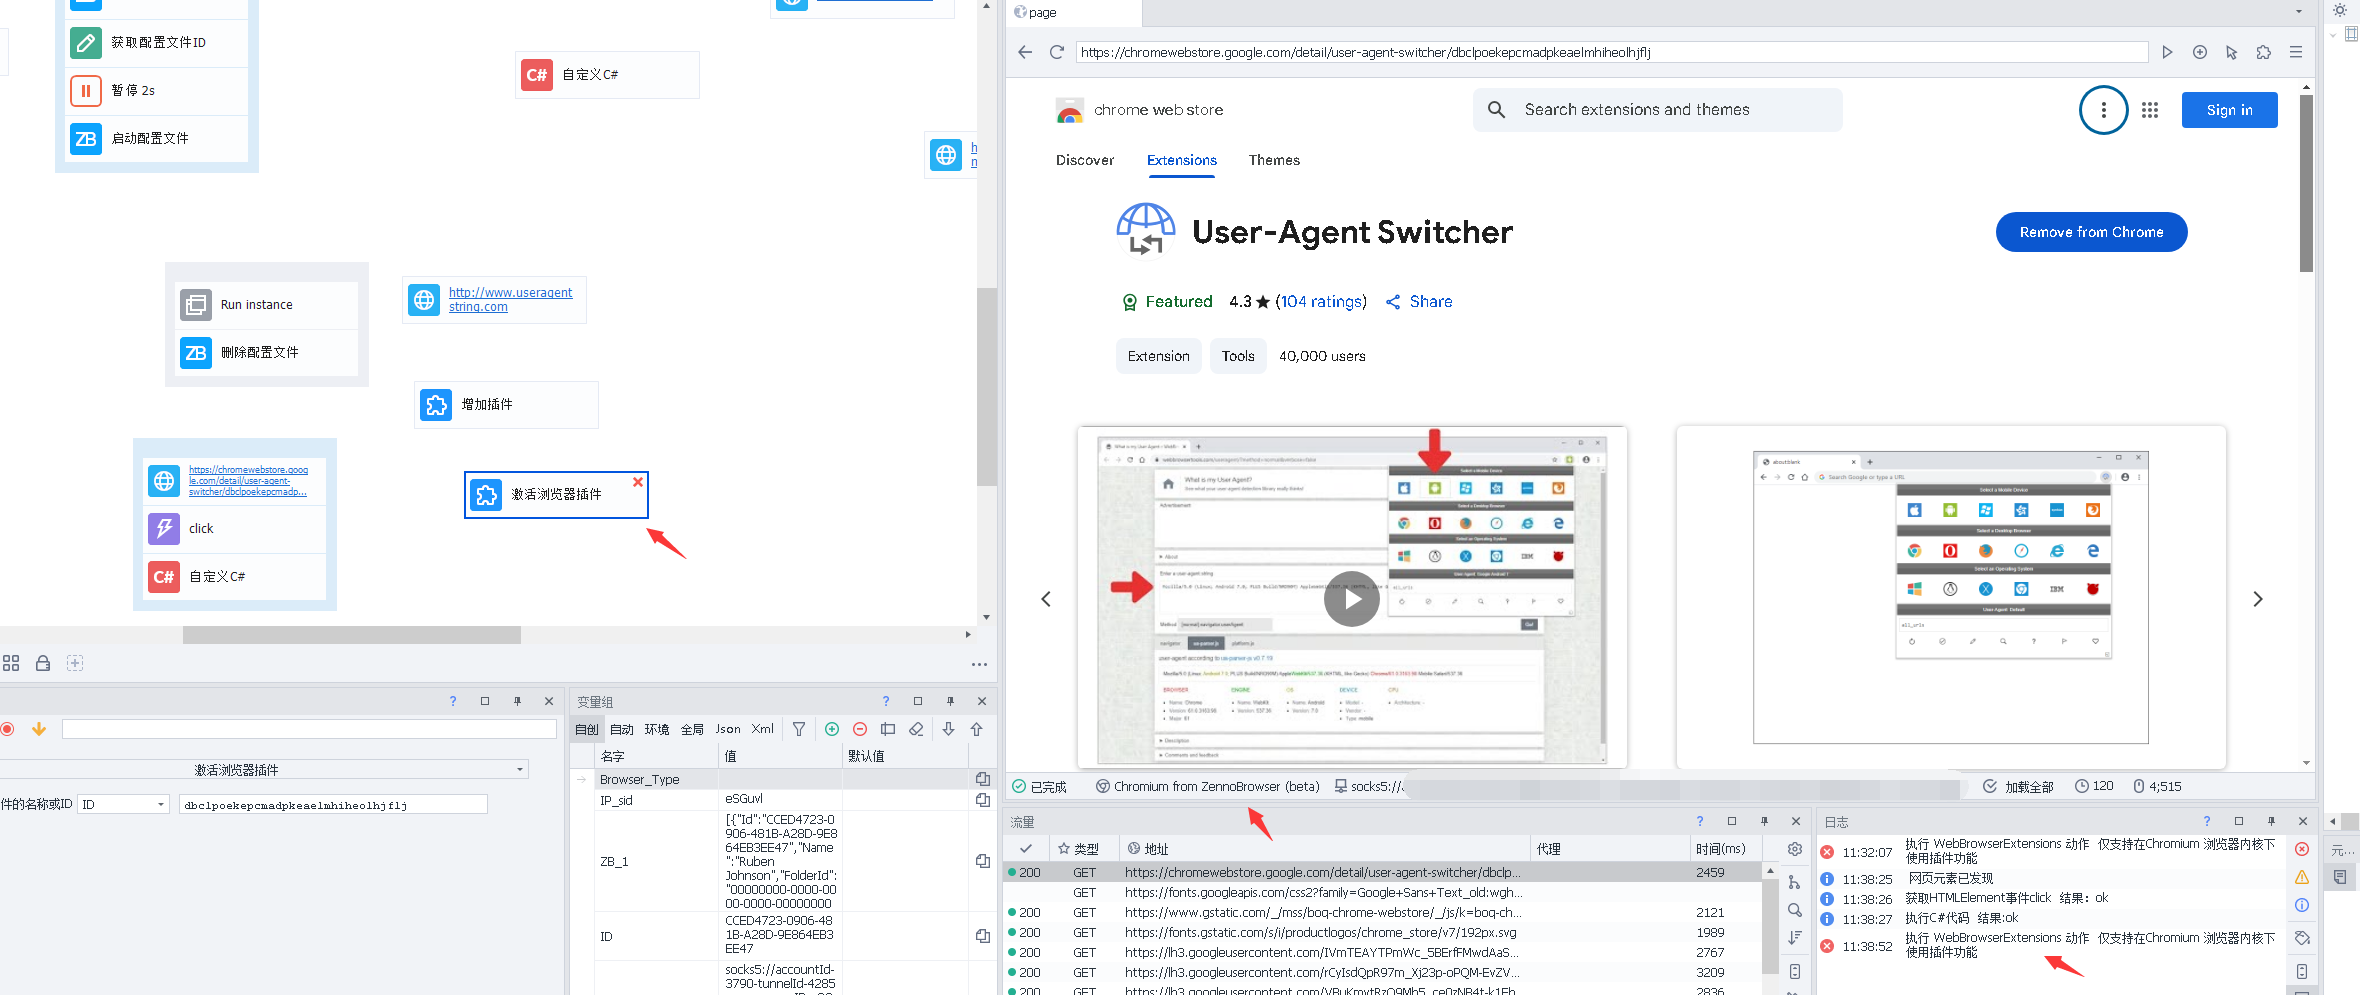Click the yellow warning icon on the log sidebar

click(2302, 877)
